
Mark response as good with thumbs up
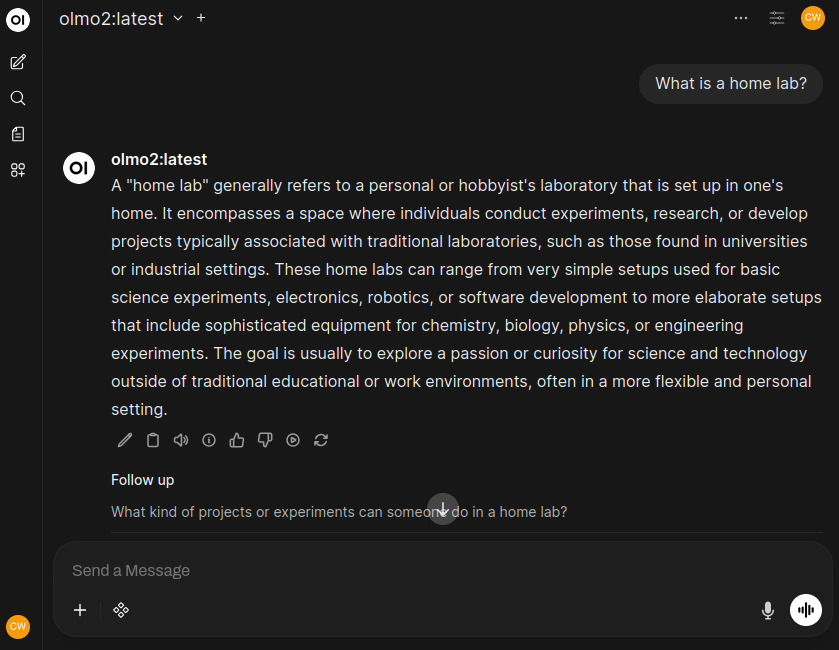point(237,440)
